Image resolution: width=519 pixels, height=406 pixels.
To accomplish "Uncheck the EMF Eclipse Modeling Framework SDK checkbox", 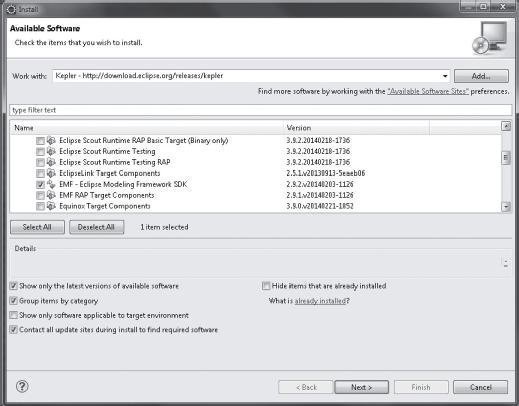I will tap(40, 184).
